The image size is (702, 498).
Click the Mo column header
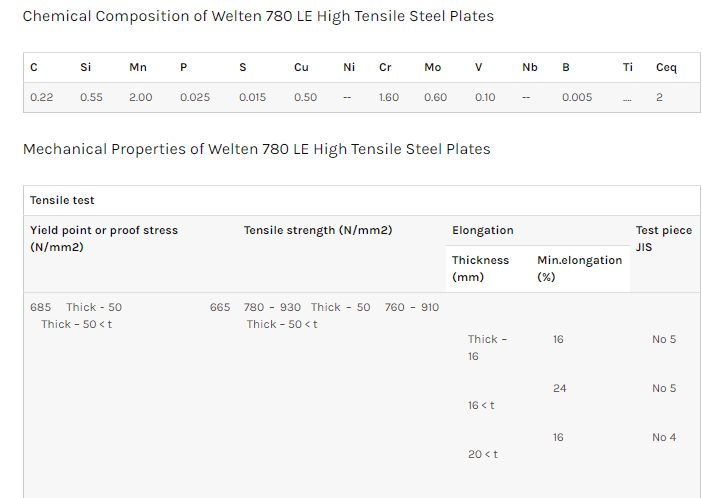[432, 67]
